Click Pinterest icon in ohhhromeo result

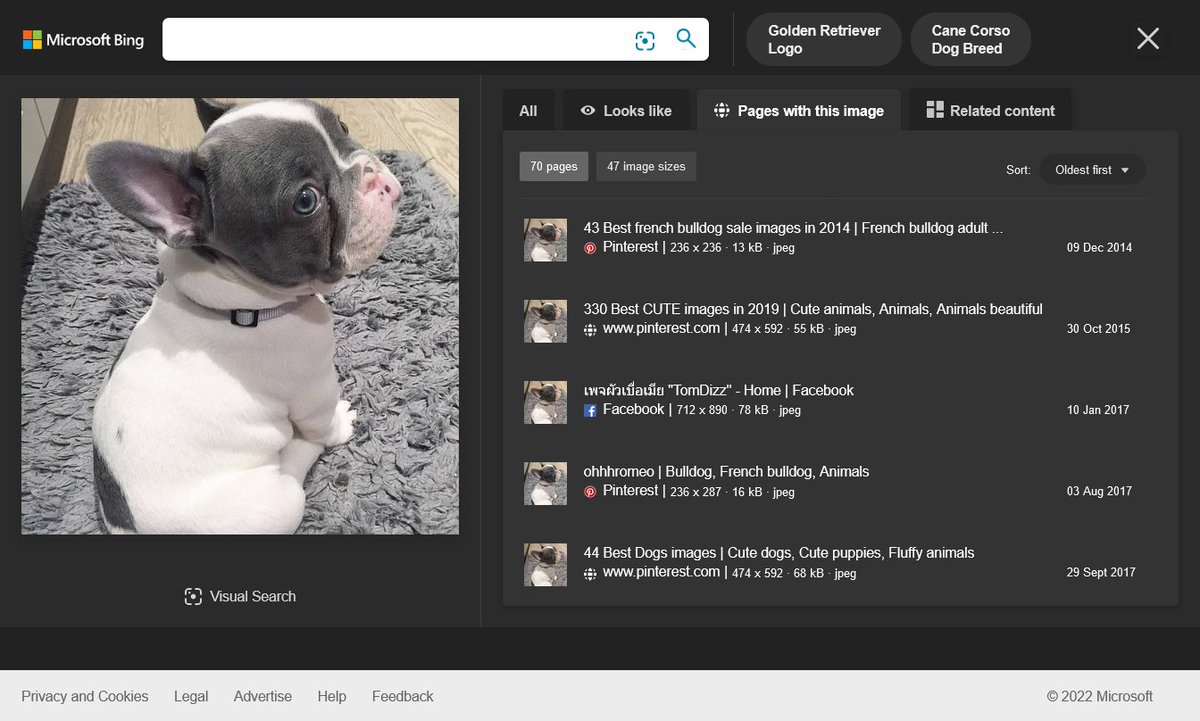click(x=590, y=492)
